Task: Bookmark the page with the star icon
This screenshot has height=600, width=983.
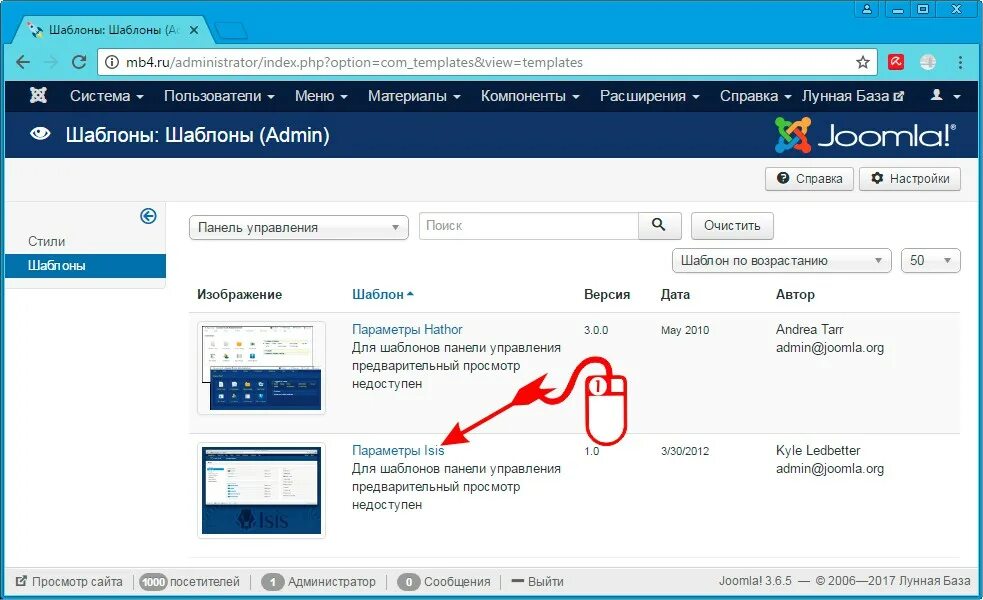Action: pos(862,61)
